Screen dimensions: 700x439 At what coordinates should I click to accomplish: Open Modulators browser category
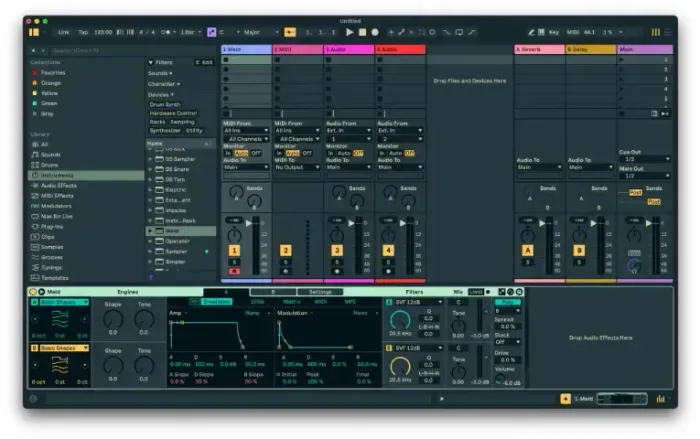86,206
